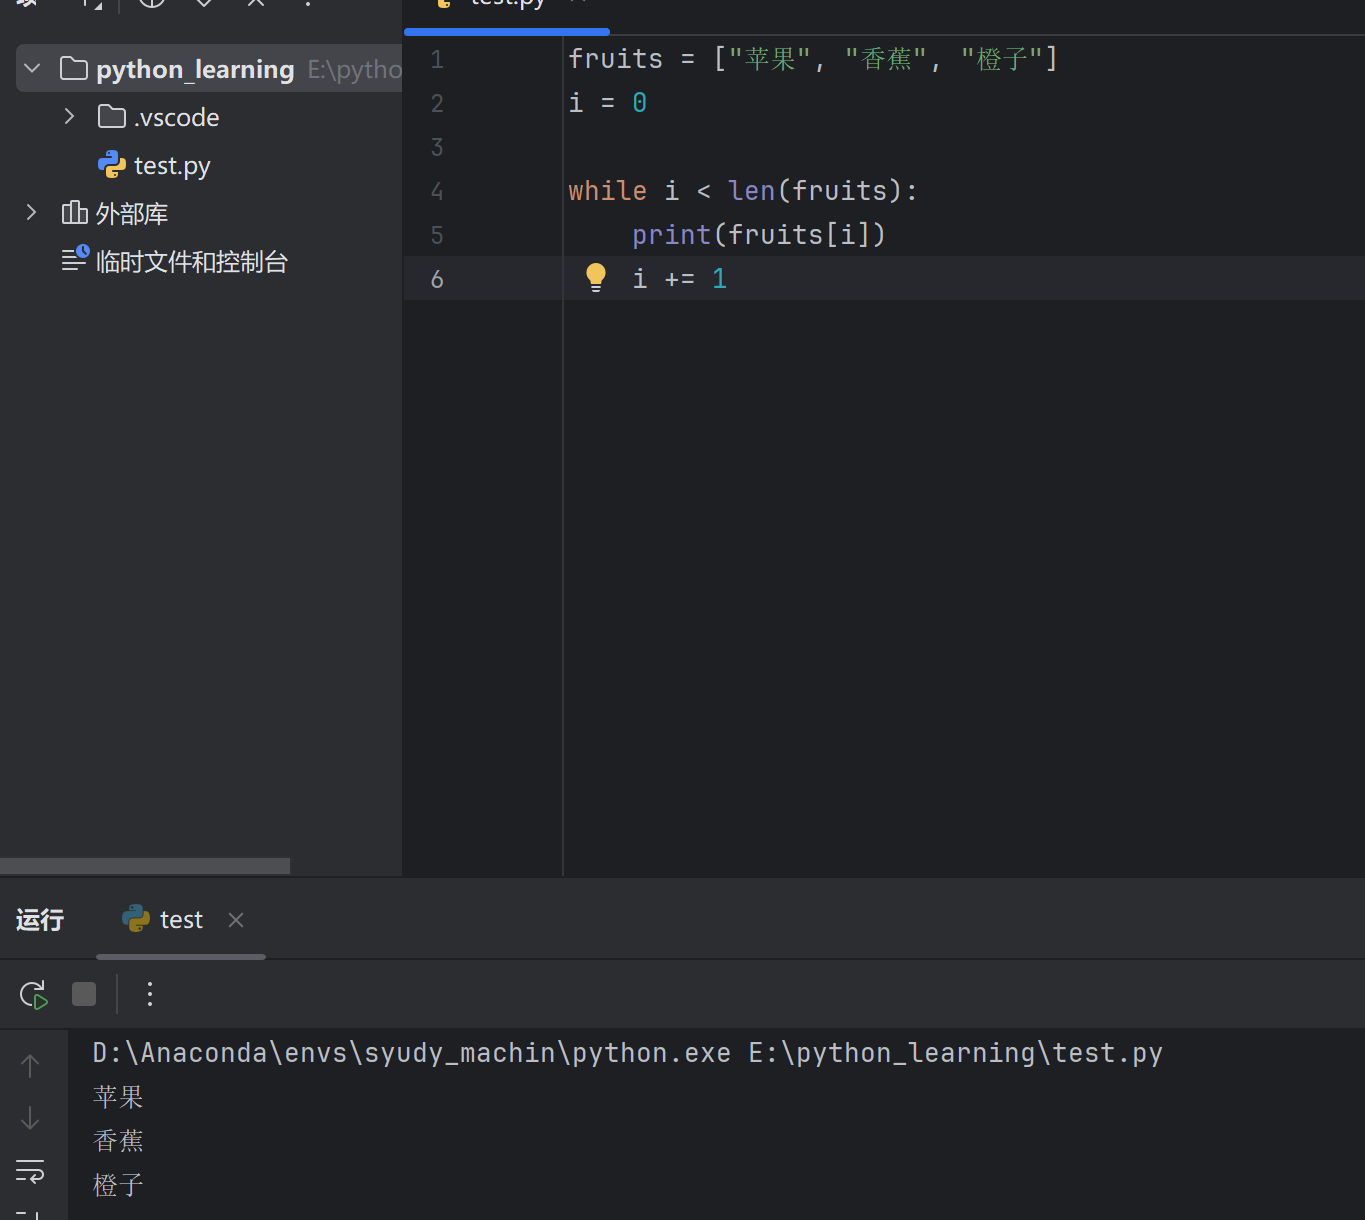Toggle soft-wrap icon in the run console
1365x1220 pixels.
[x=30, y=1171]
